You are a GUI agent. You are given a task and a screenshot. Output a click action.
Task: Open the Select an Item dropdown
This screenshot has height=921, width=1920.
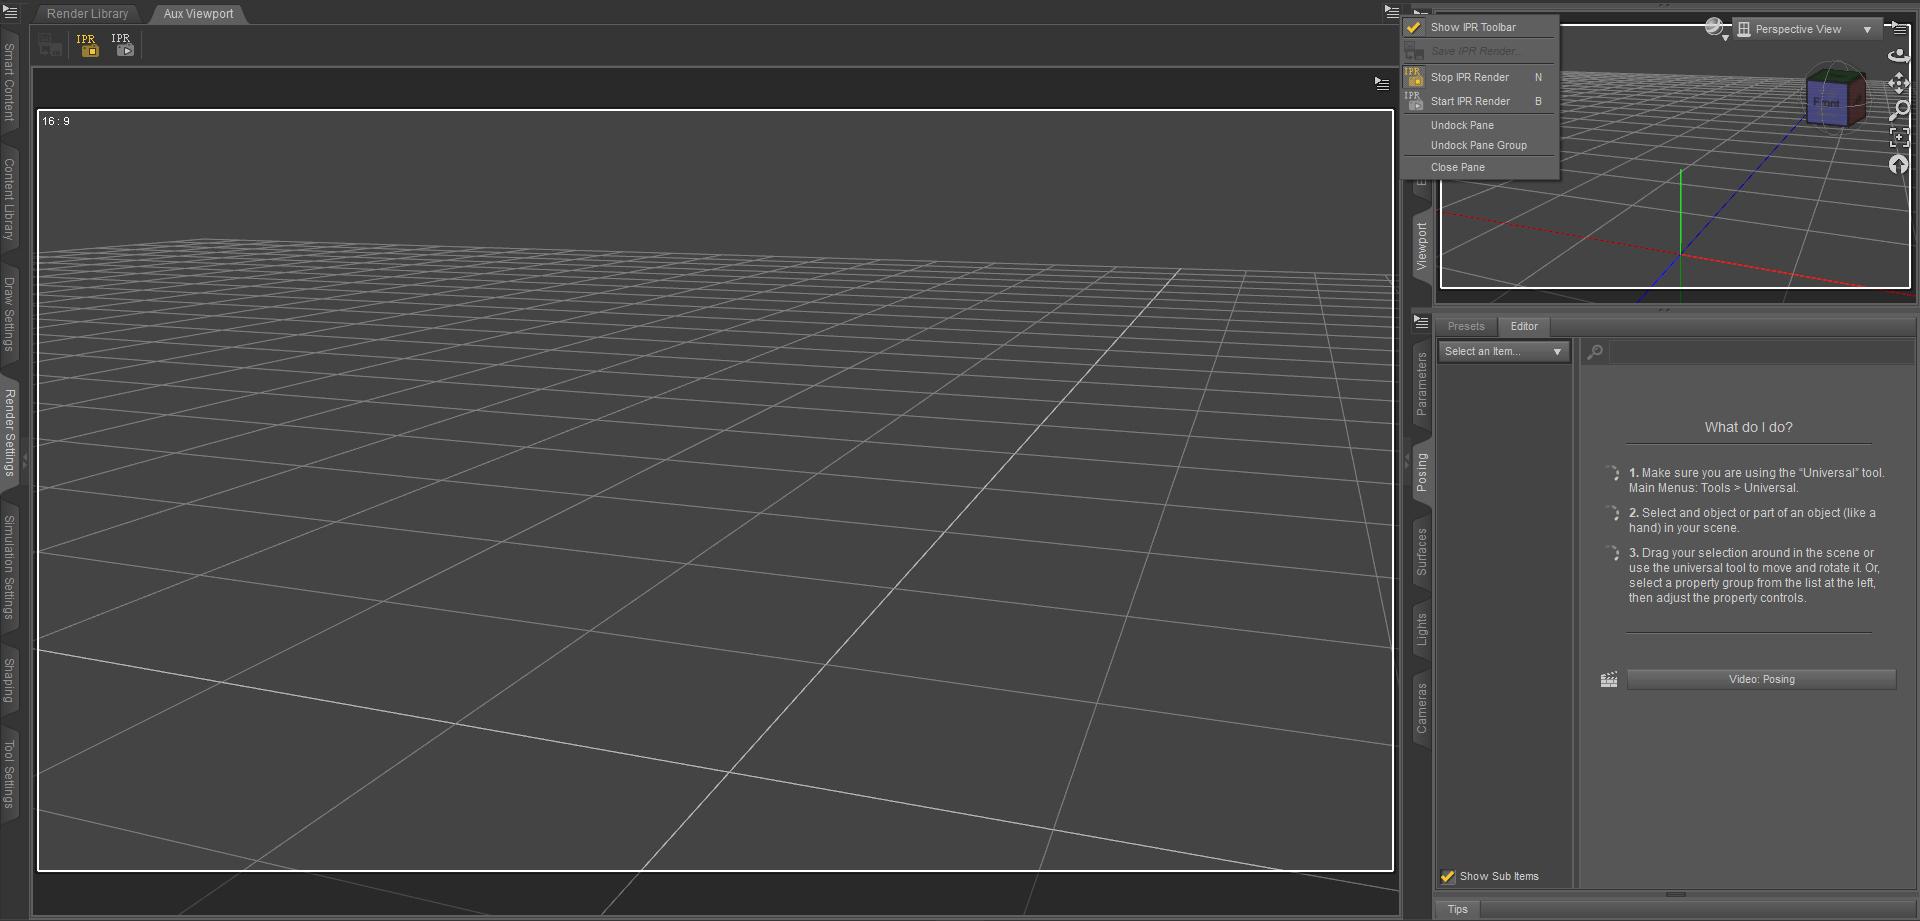(1503, 352)
